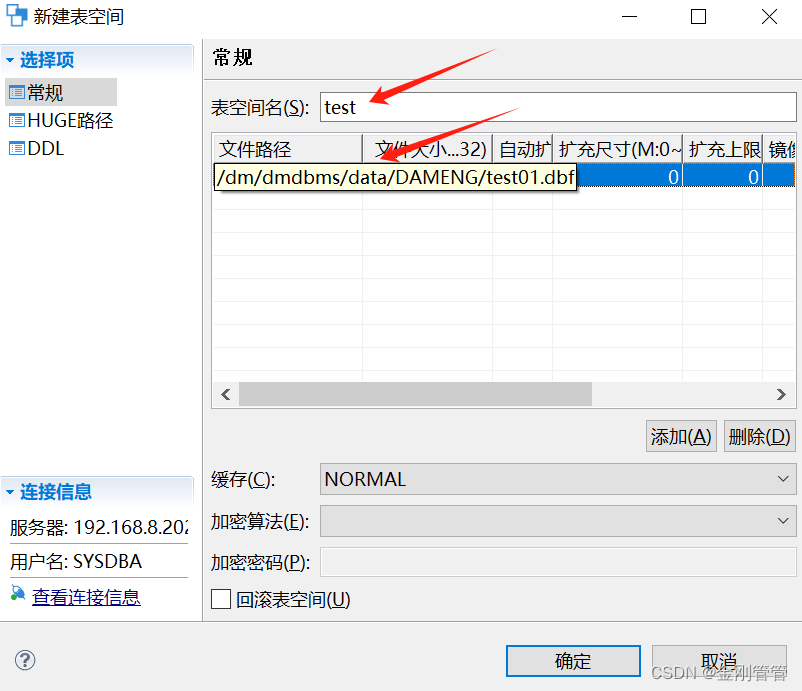The image size is (802, 691).
Task: Click the 删除(D) button
Action: tap(759, 436)
